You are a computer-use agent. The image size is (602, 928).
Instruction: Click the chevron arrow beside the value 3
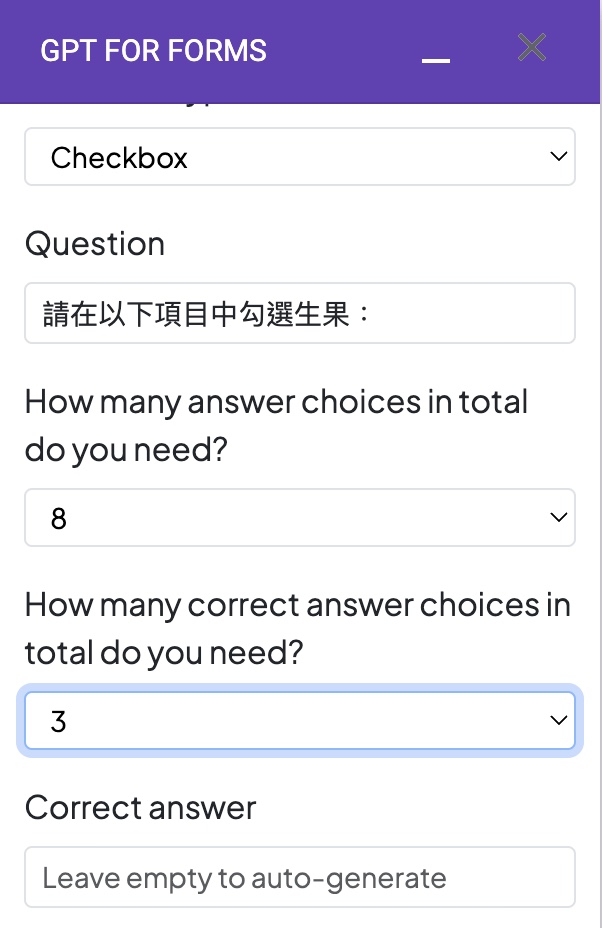point(558,721)
